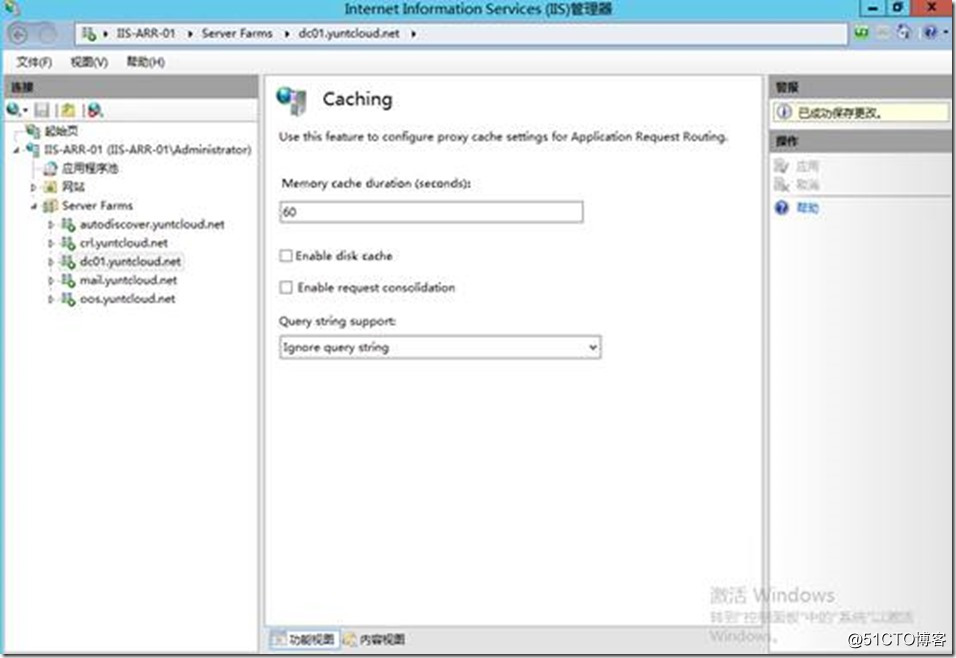956x658 pixels.
Task: Enable the request consolidation checkbox
Action: (x=286, y=287)
